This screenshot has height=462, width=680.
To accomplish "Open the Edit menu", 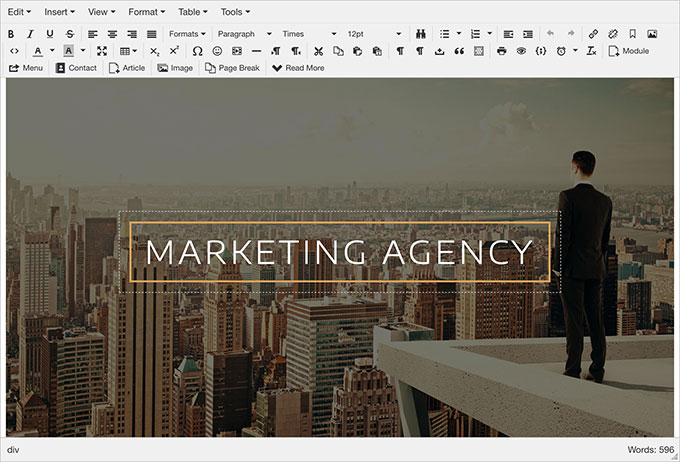I will coord(19,12).
